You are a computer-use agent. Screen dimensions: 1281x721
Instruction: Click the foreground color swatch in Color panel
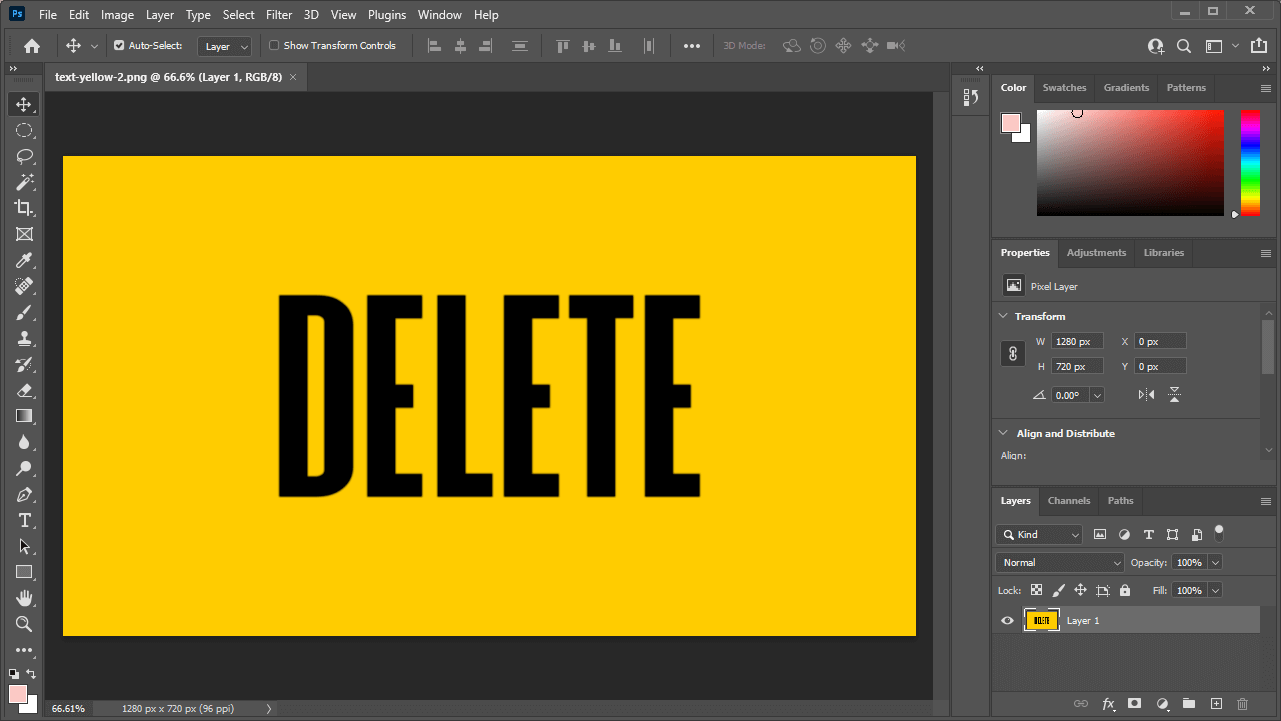(x=1011, y=123)
